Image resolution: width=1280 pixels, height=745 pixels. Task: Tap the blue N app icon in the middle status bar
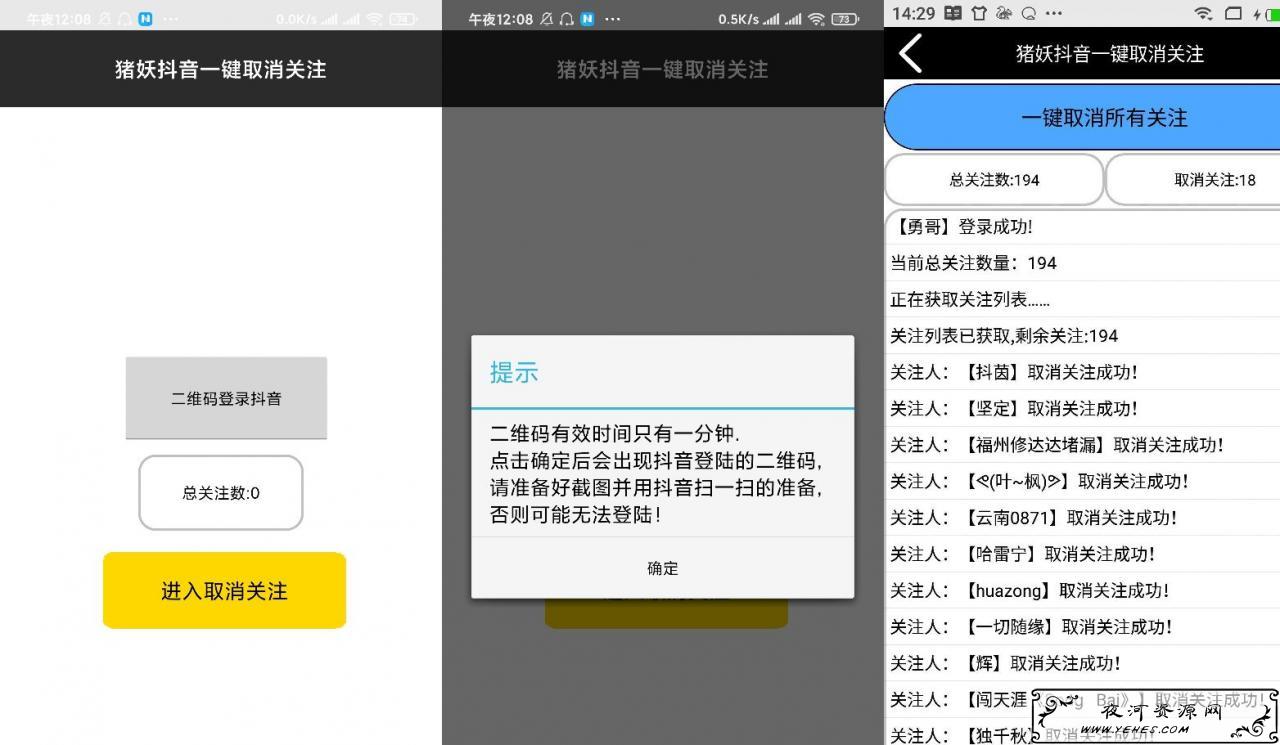pyautogui.click(x=587, y=18)
